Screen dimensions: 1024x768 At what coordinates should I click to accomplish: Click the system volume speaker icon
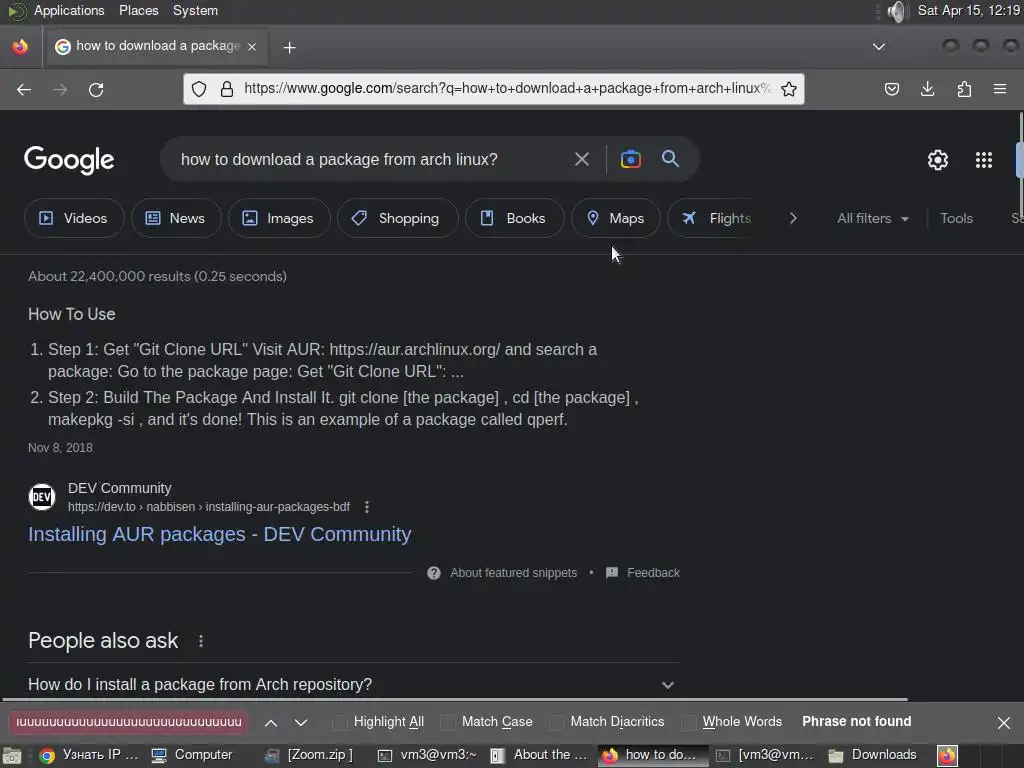point(898,11)
